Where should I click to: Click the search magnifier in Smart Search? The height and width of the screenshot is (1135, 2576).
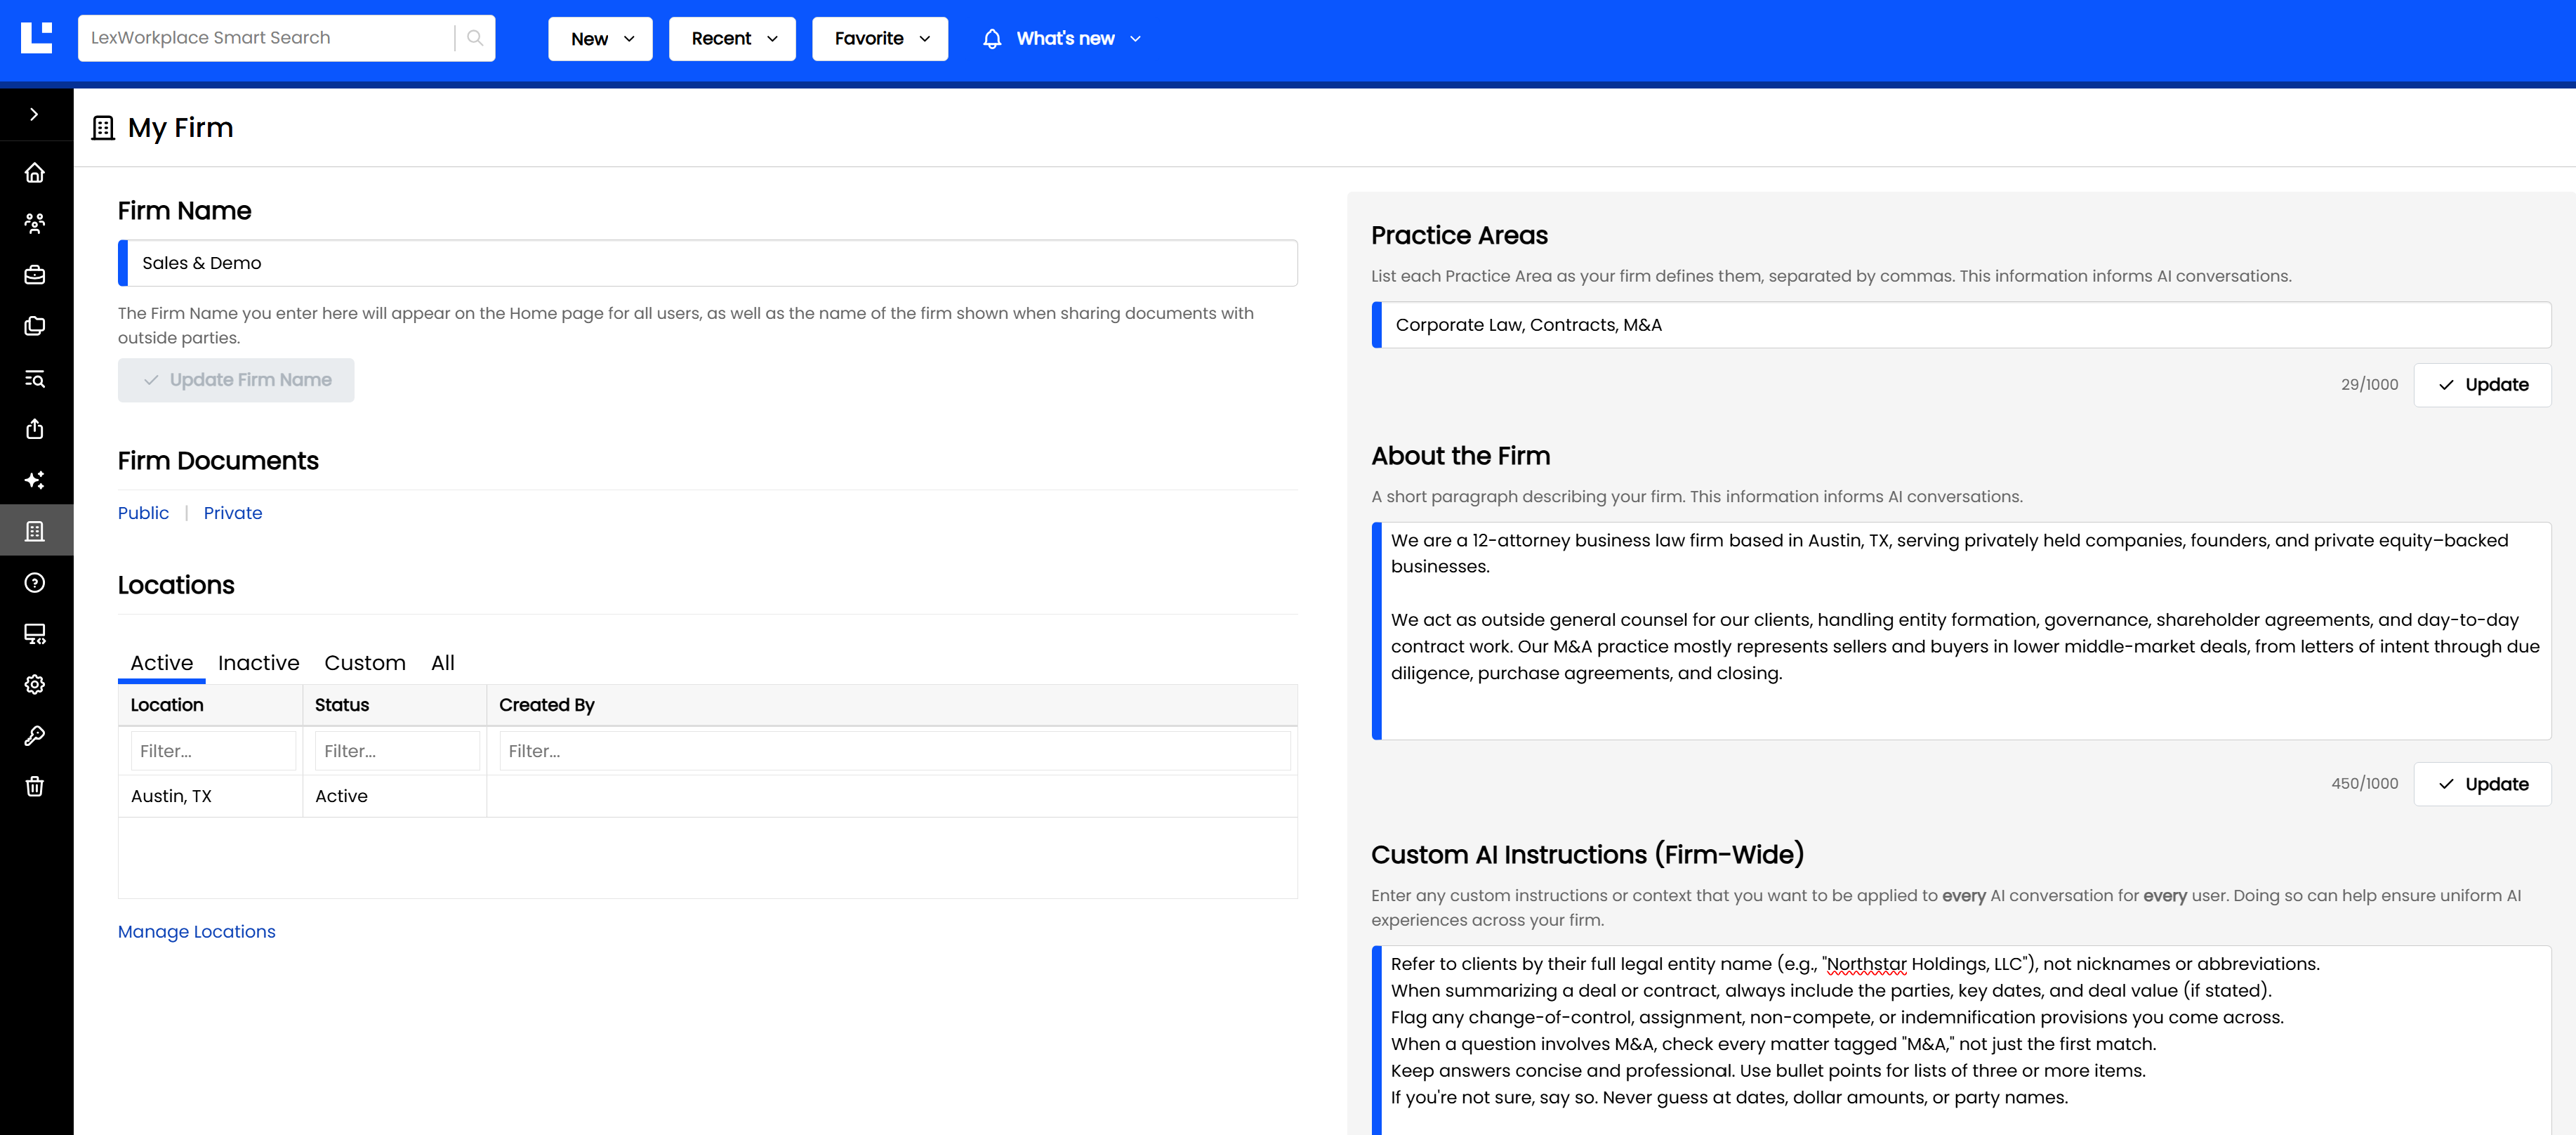[x=475, y=38]
